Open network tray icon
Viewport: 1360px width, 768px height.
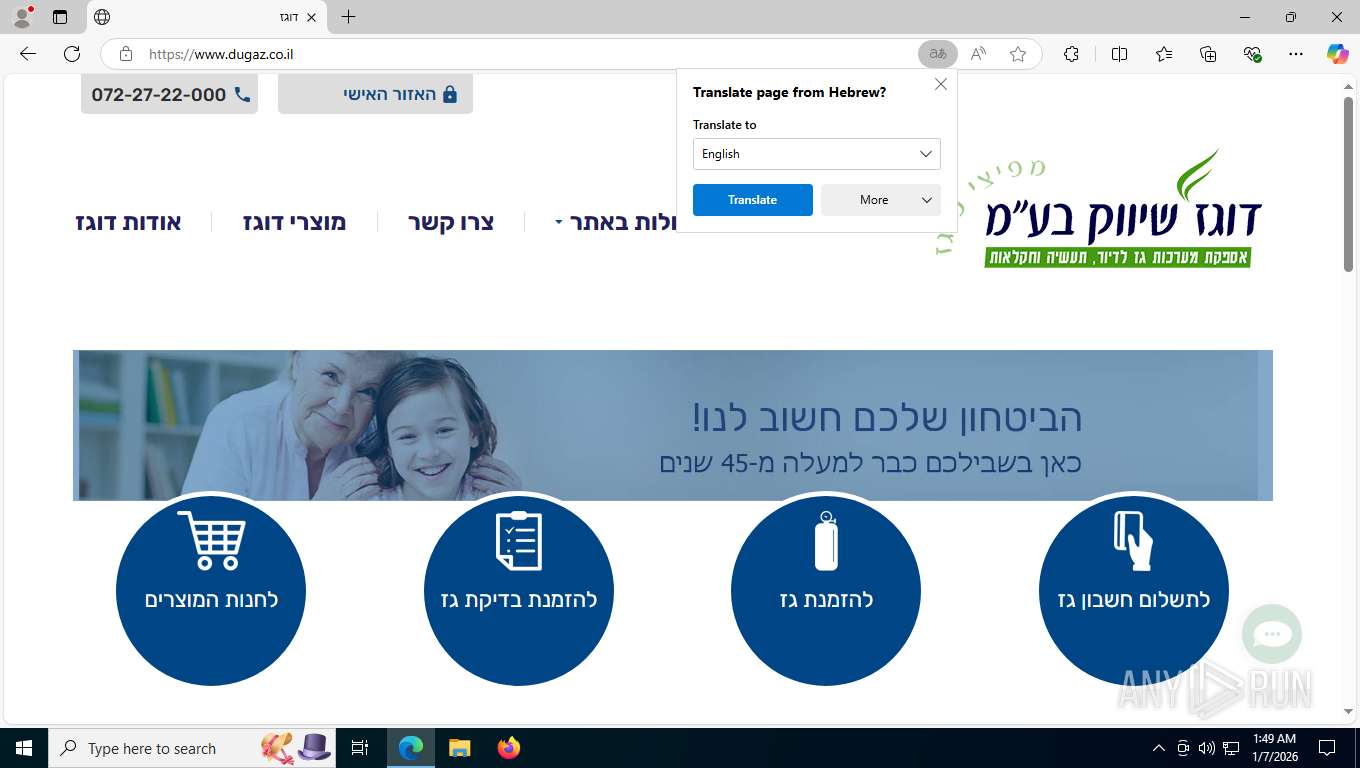pyautogui.click(x=1231, y=748)
